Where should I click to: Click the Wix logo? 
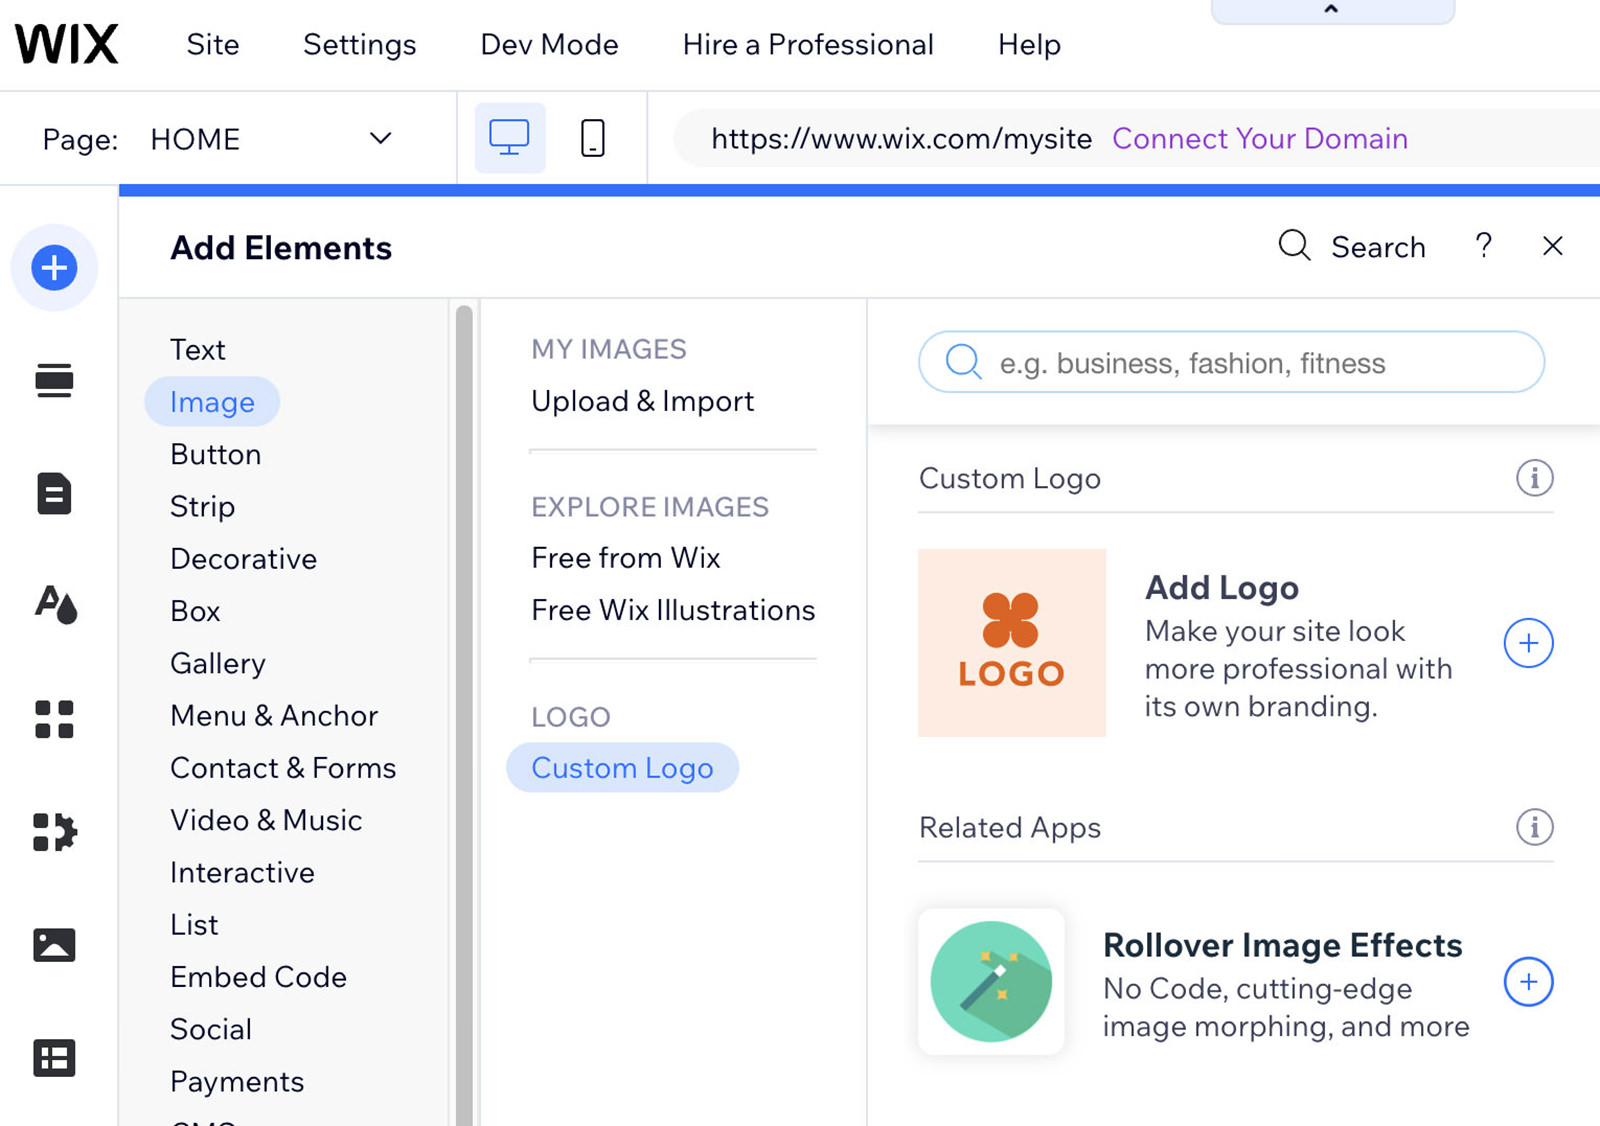coord(66,44)
